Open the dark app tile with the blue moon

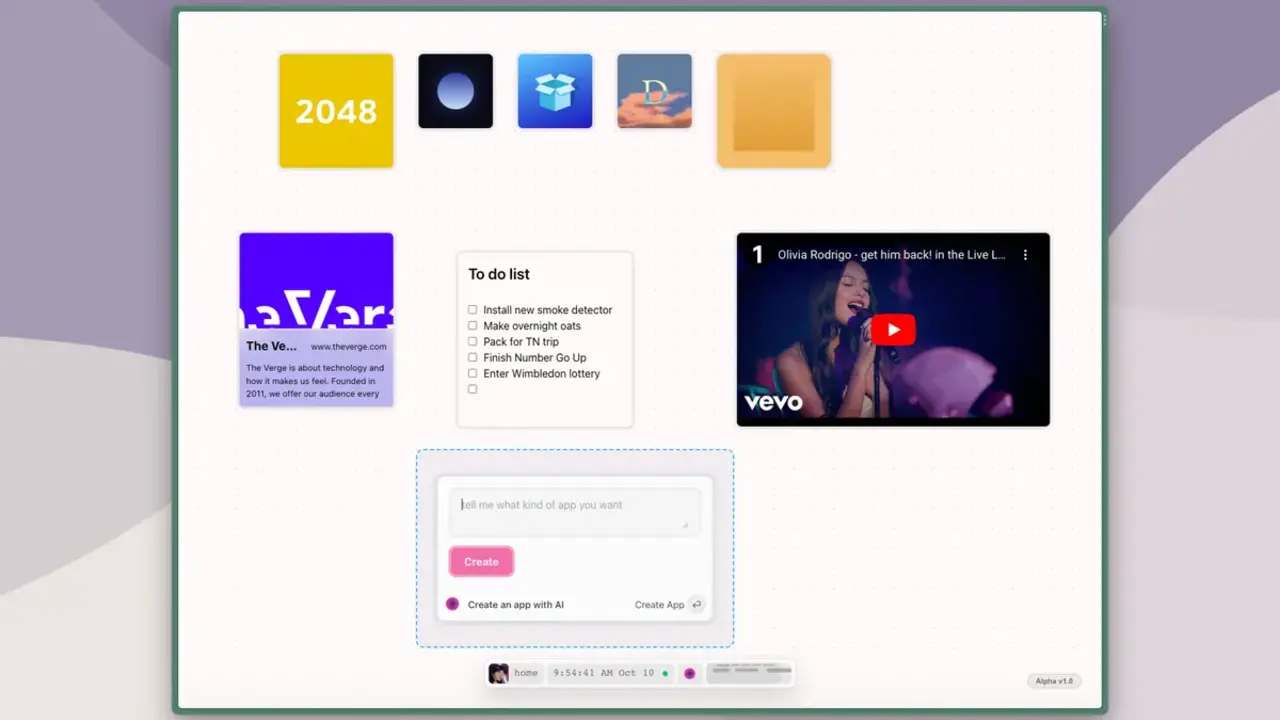coord(455,91)
